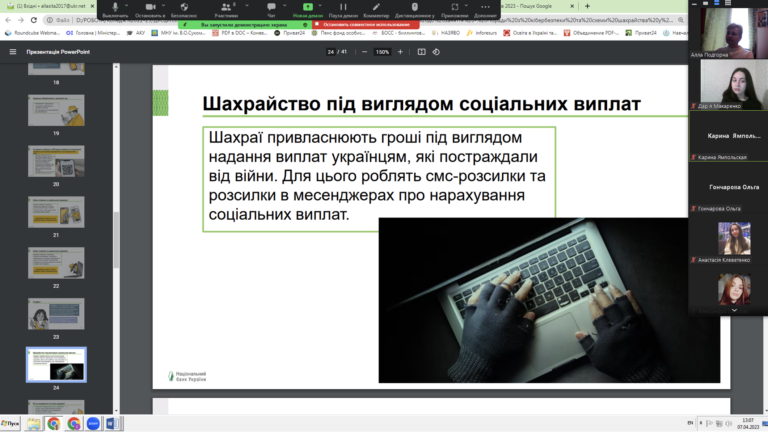Rotate PDF counterclockwise icon
Screen dimensions: 768x432
point(436,52)
